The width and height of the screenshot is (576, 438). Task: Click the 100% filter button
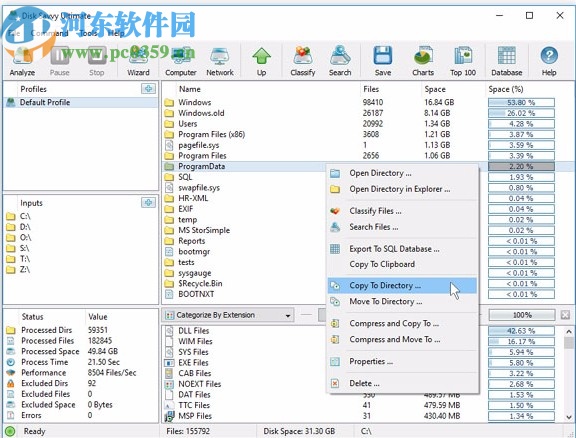click(522, 315)
